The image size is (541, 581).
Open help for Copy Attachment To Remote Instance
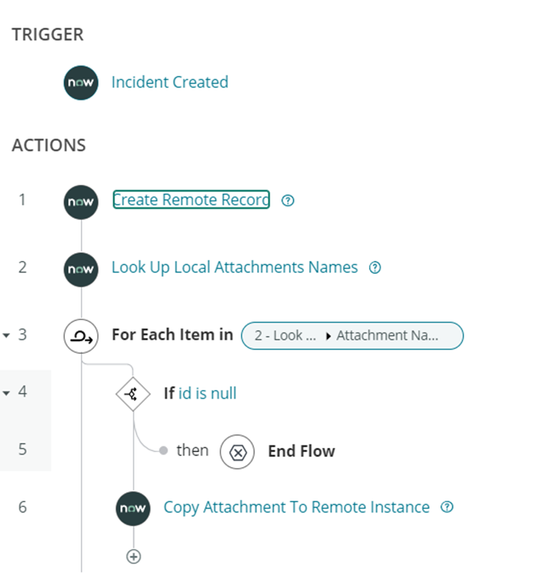[x=447, y=507]
